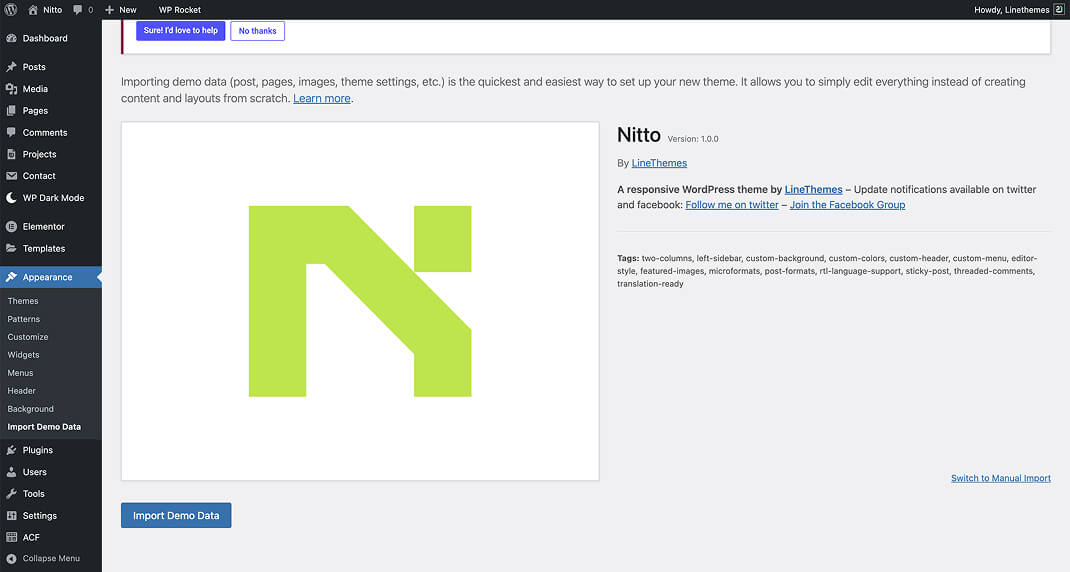Click the WordPress logo icon
1070x572 pixels.
pyautogui.click(x=11, y=9)
